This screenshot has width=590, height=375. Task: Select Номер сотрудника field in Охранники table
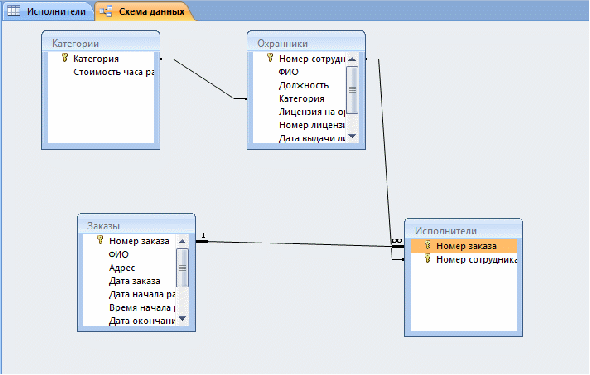[x=312, y=59]
